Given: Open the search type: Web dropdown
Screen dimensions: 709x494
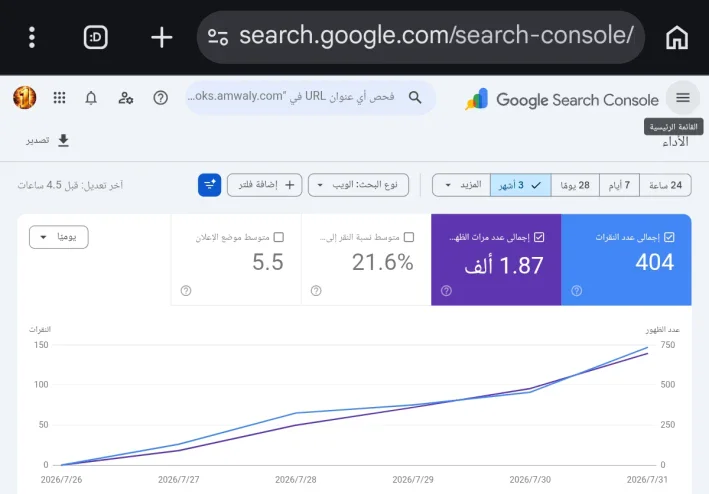Looking at the screenshot, I should pyautogui.click(x=359, y=185).
